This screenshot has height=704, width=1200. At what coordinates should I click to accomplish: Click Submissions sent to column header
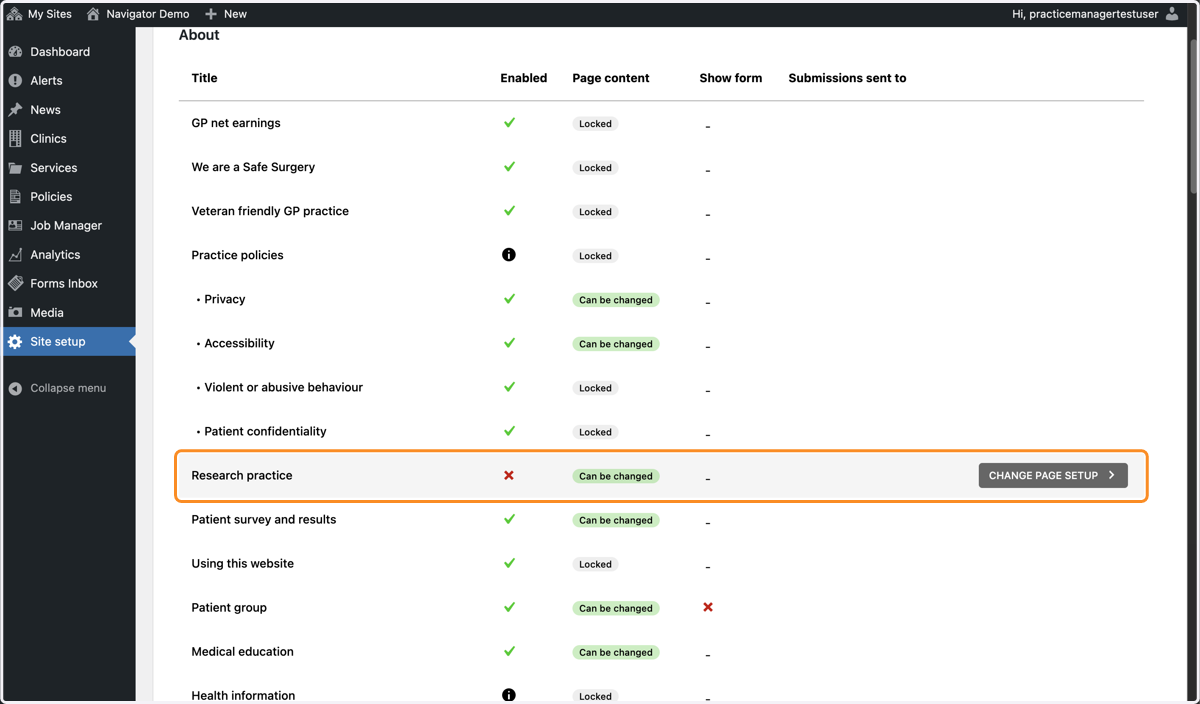coord(847,78)
